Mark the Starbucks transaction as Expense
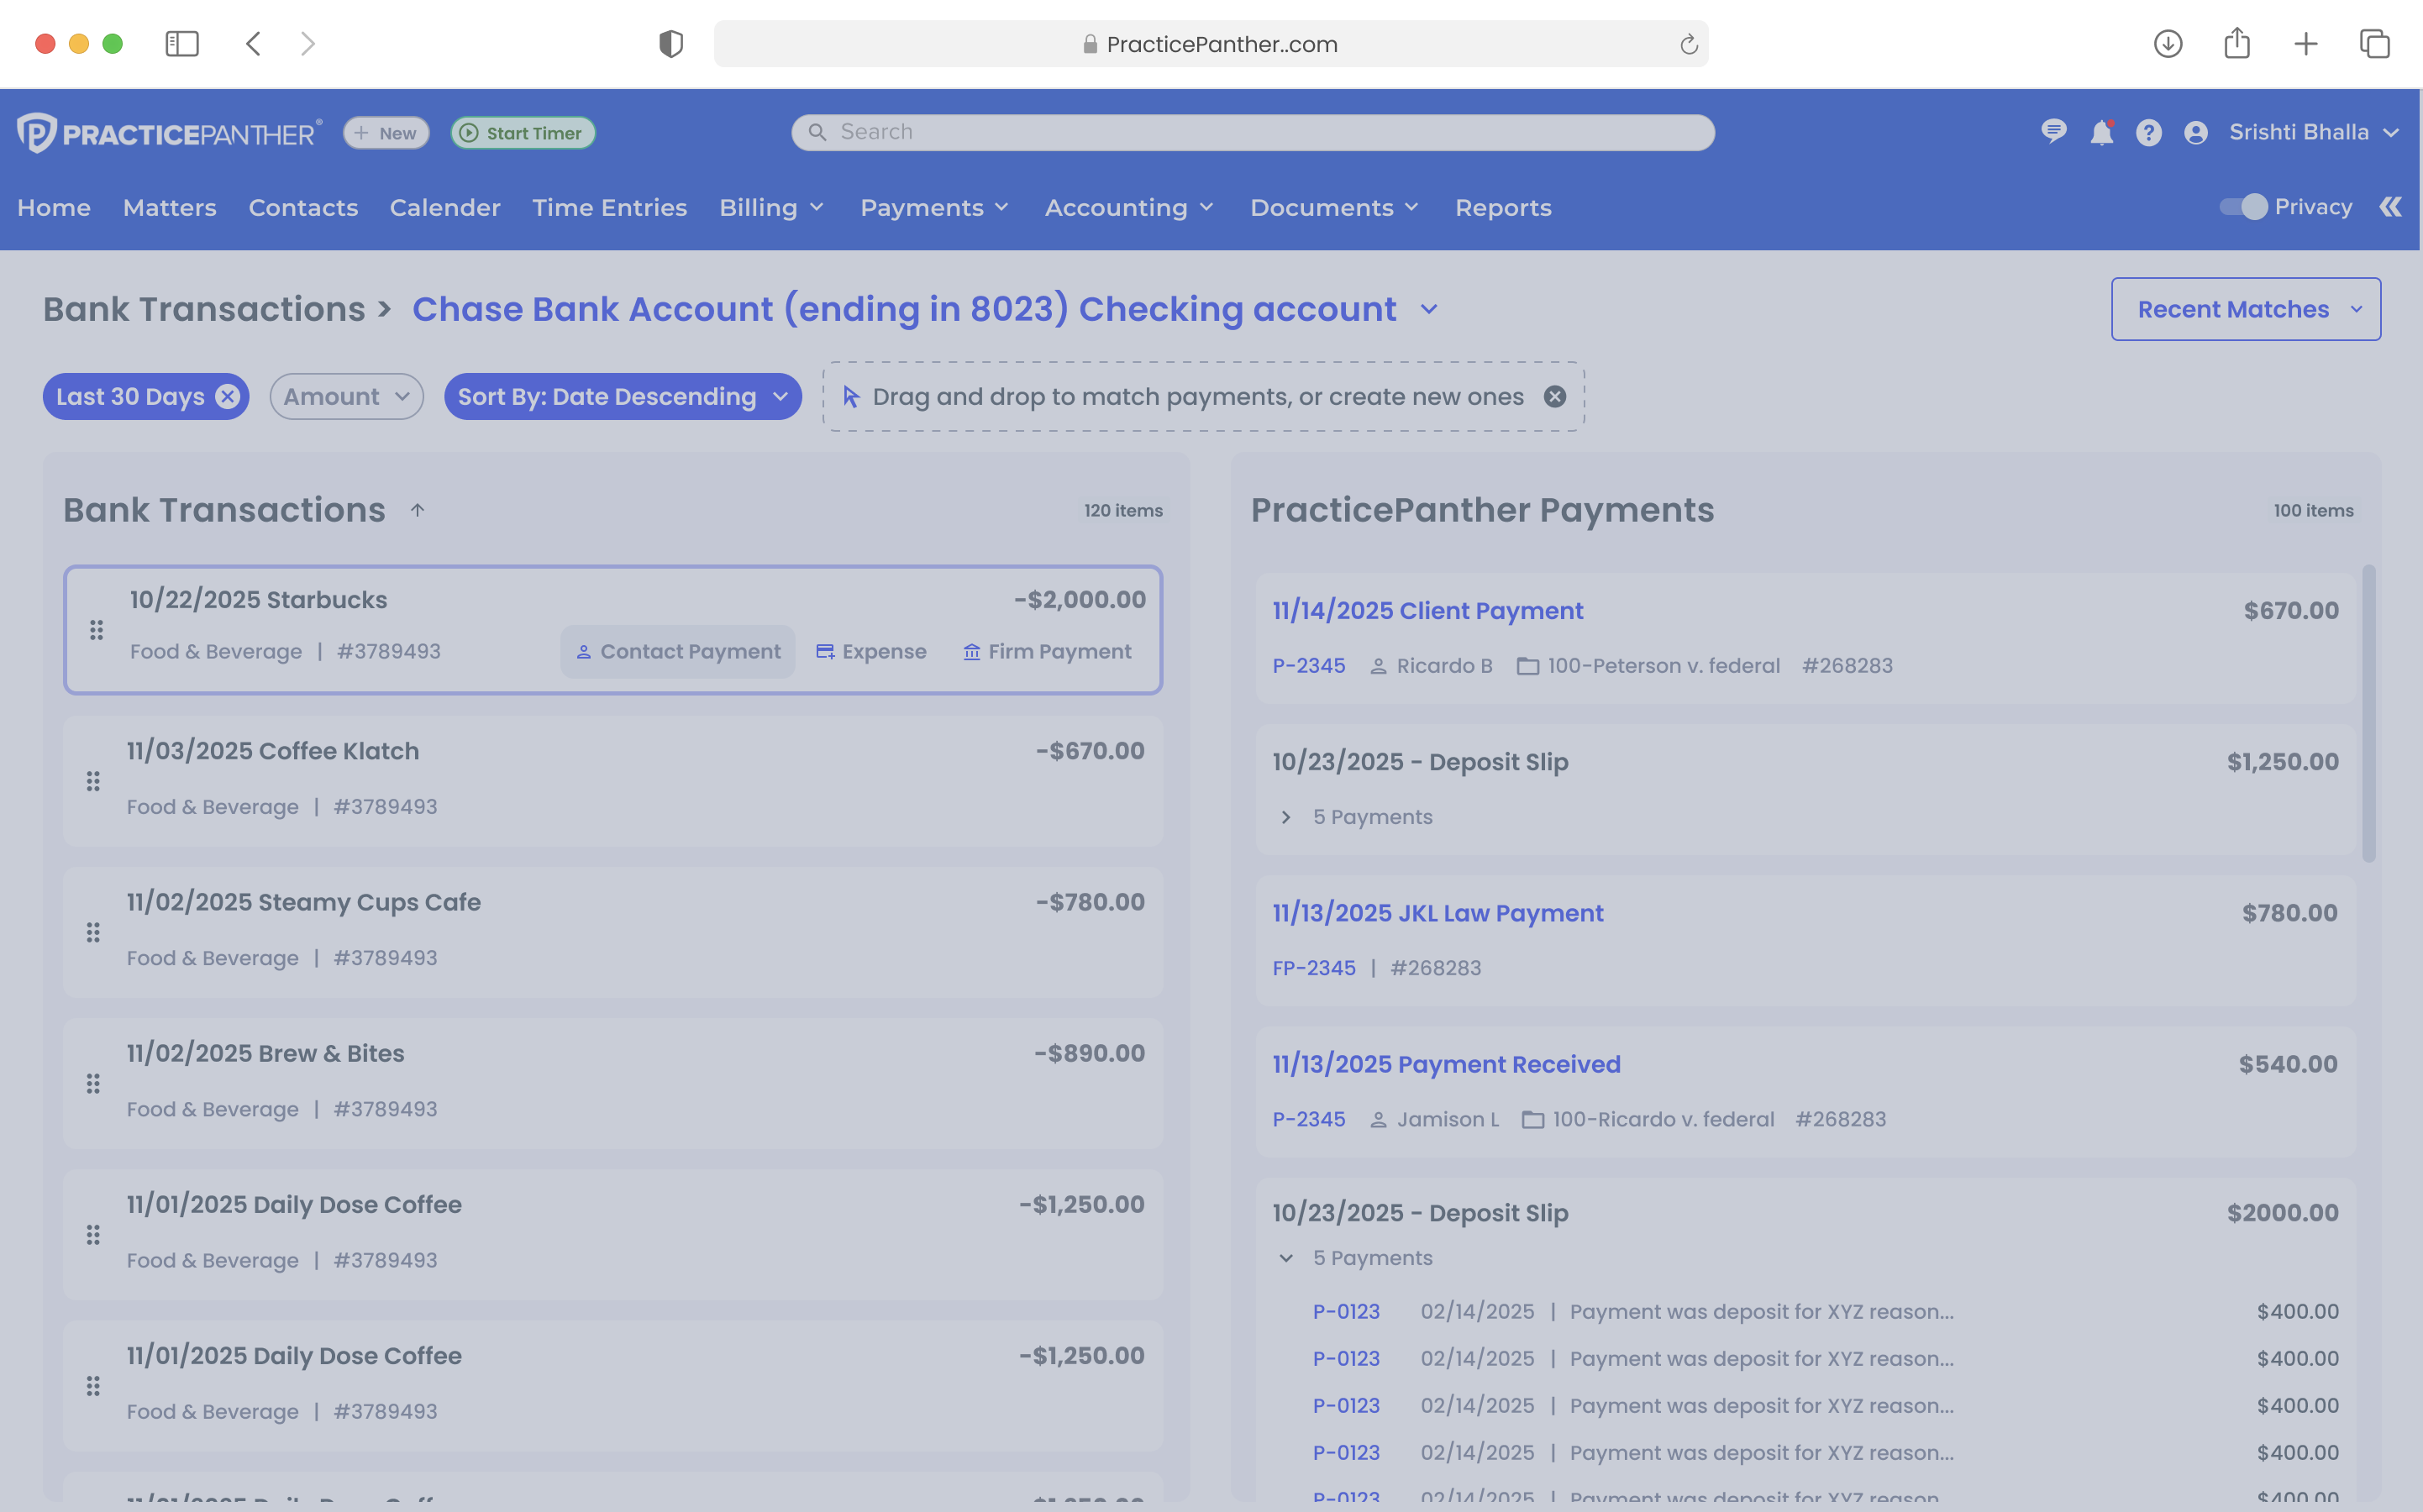 [871, 651]
